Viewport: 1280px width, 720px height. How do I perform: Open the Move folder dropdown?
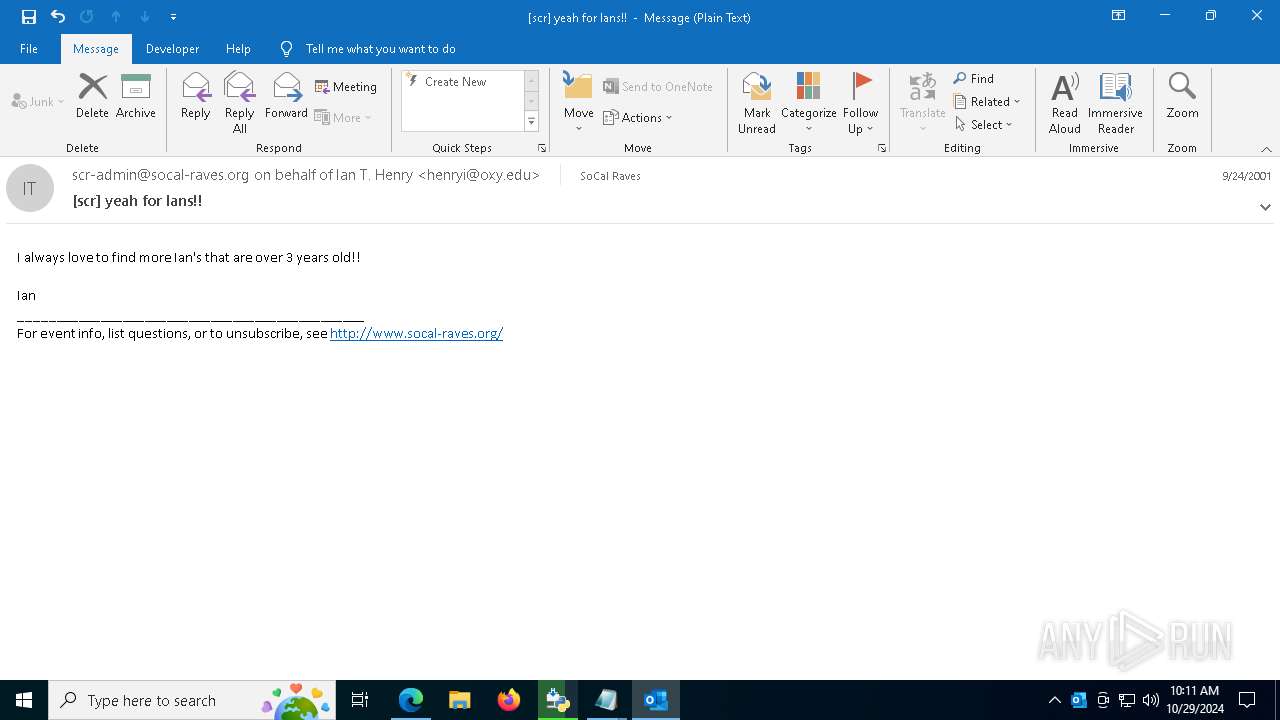(x=579, y=103)
